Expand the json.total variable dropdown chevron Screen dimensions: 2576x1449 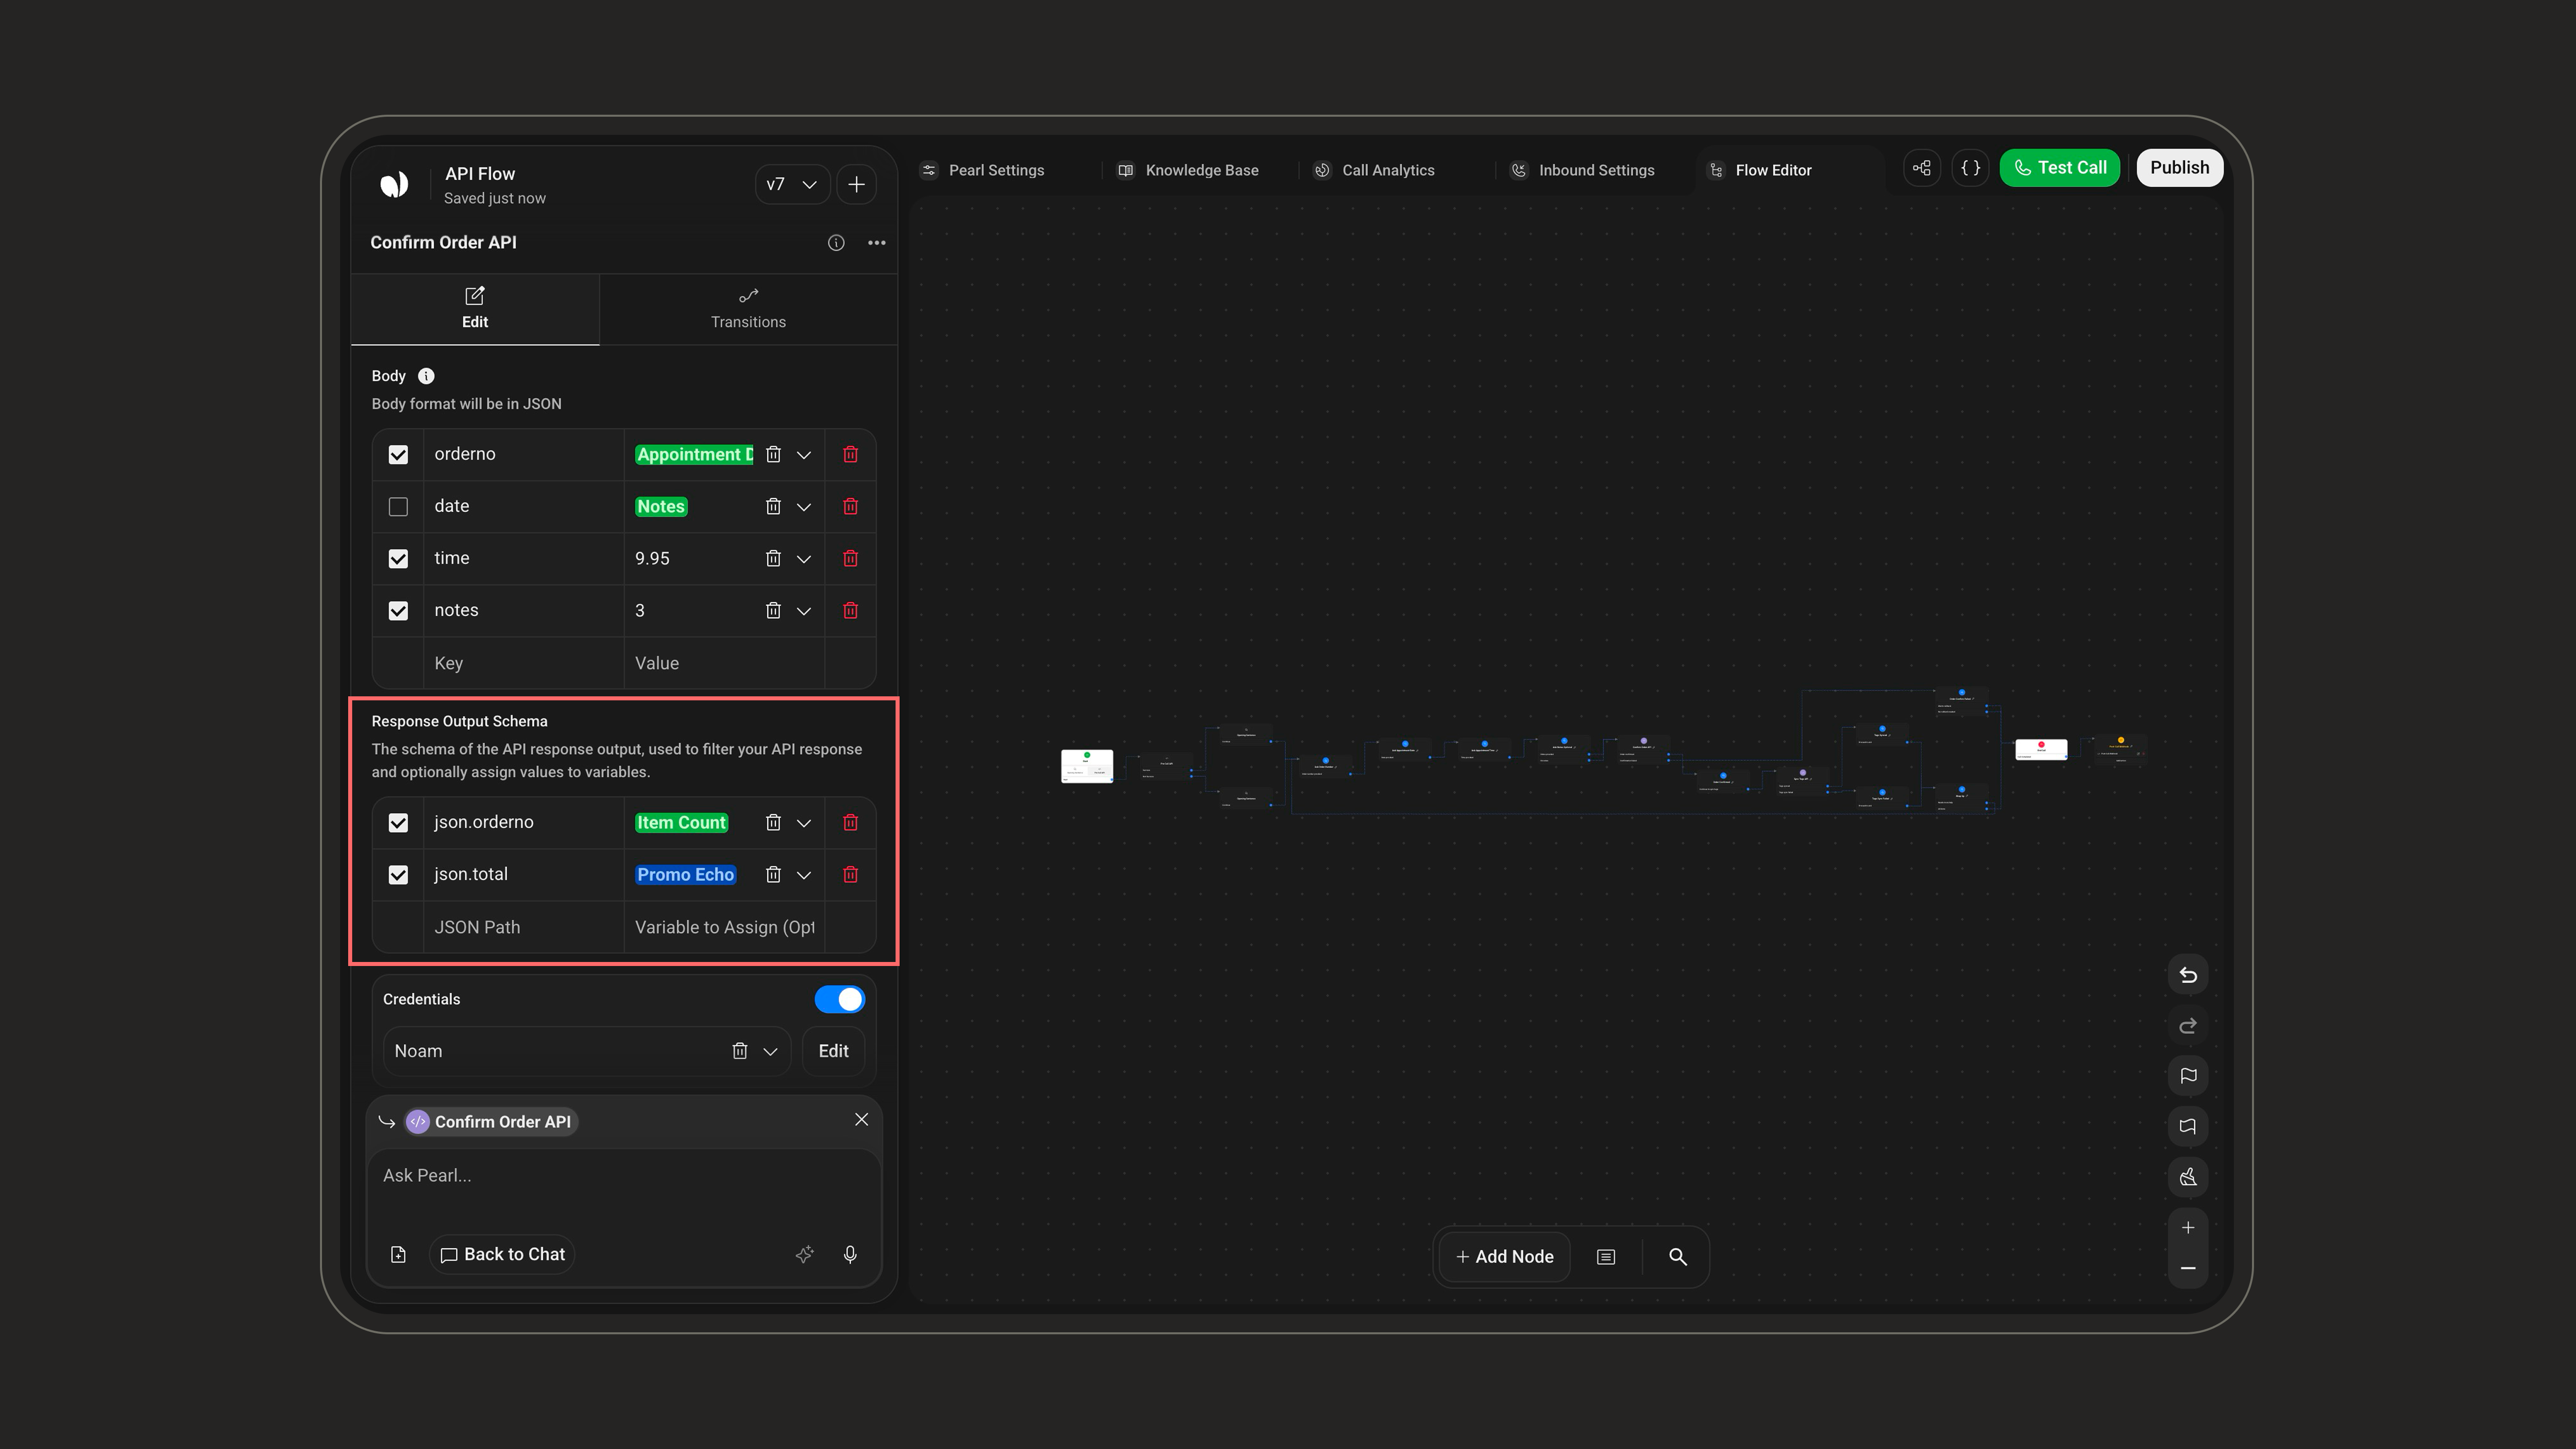pos(803,874)
